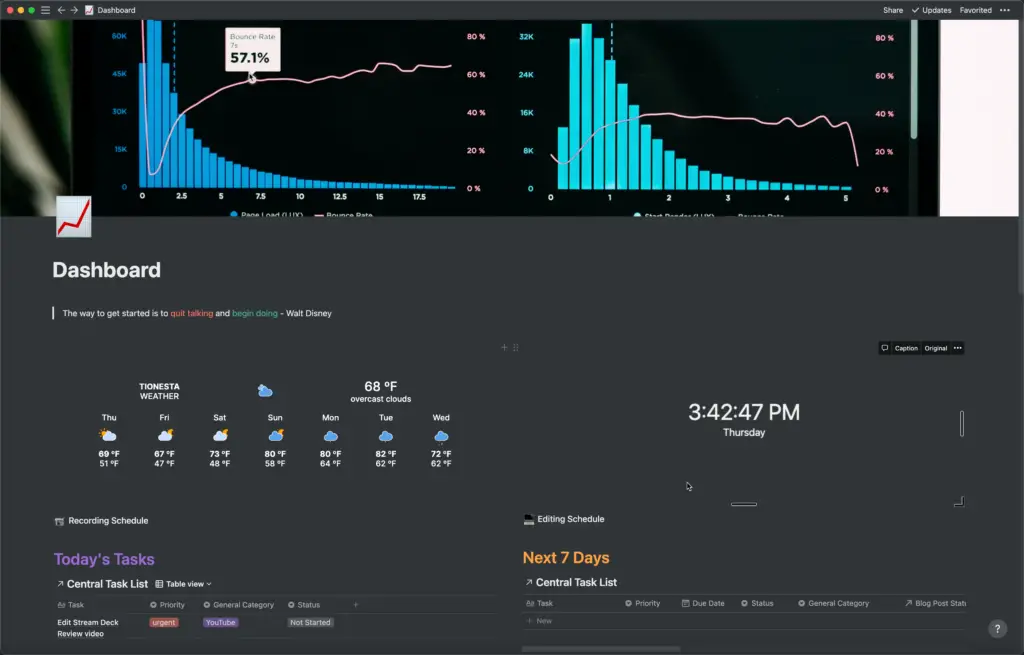The width and height of the screenshot is (1024, 655).
Task: Open the three-dot page menu at top right
Action: [x=1005, y=10]
